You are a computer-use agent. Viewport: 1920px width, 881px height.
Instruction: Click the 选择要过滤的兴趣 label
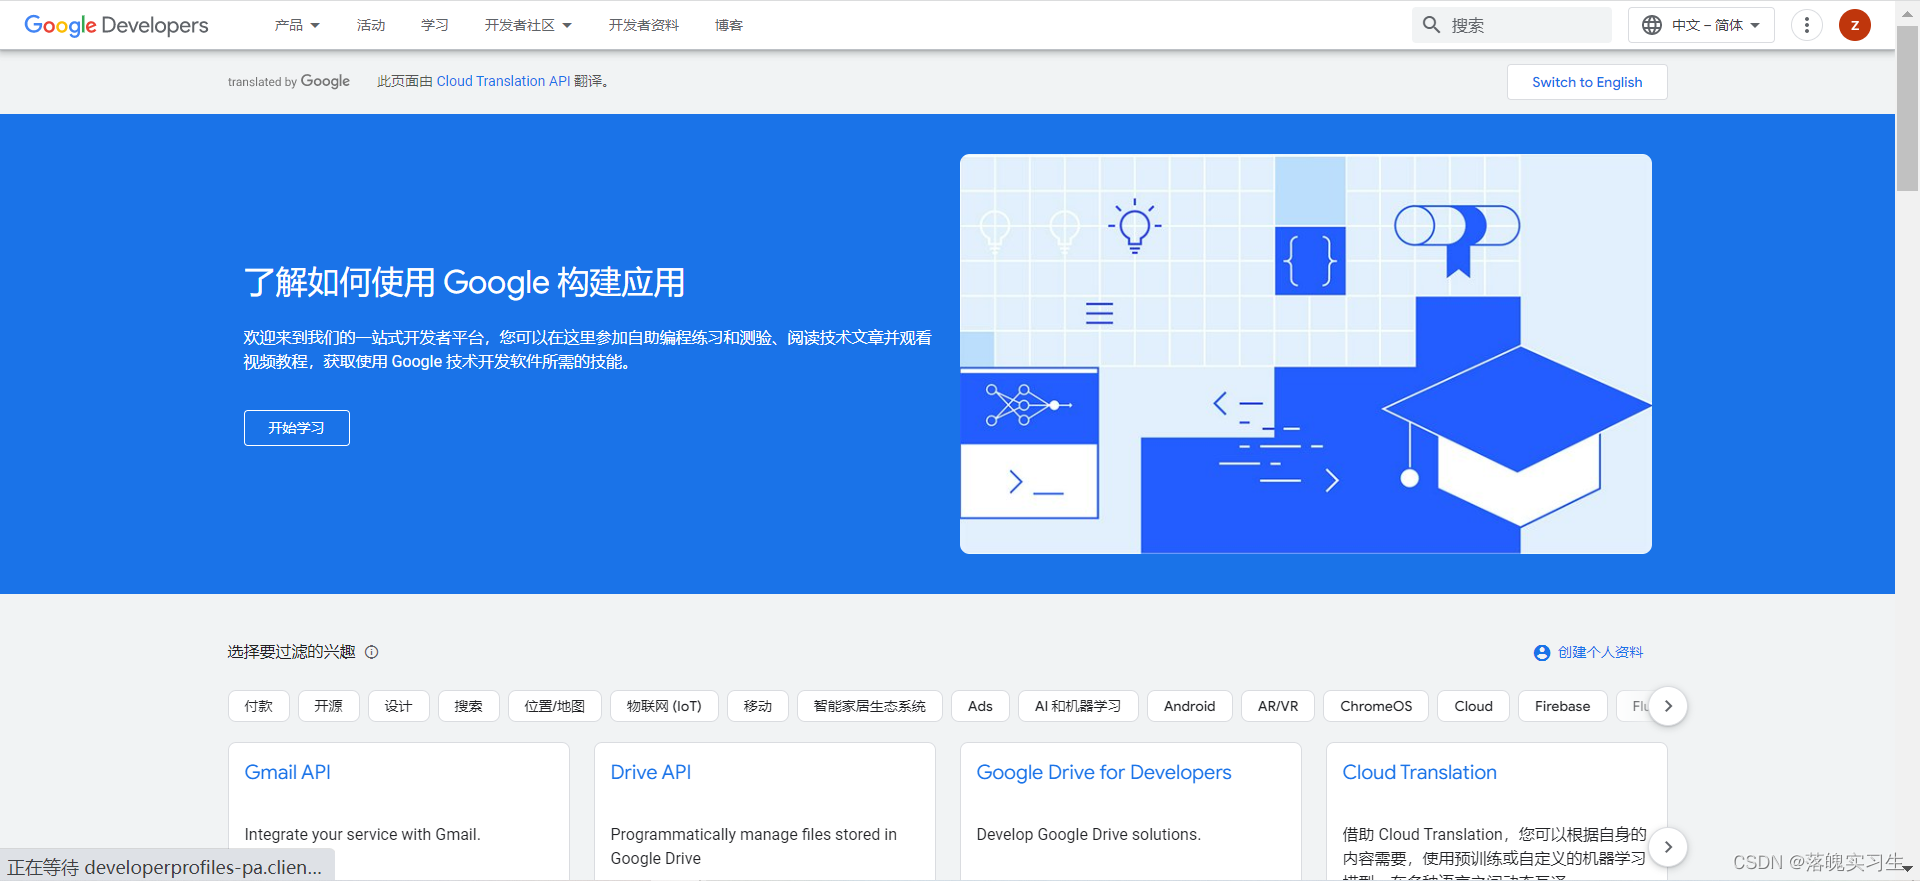pos(291,652)
